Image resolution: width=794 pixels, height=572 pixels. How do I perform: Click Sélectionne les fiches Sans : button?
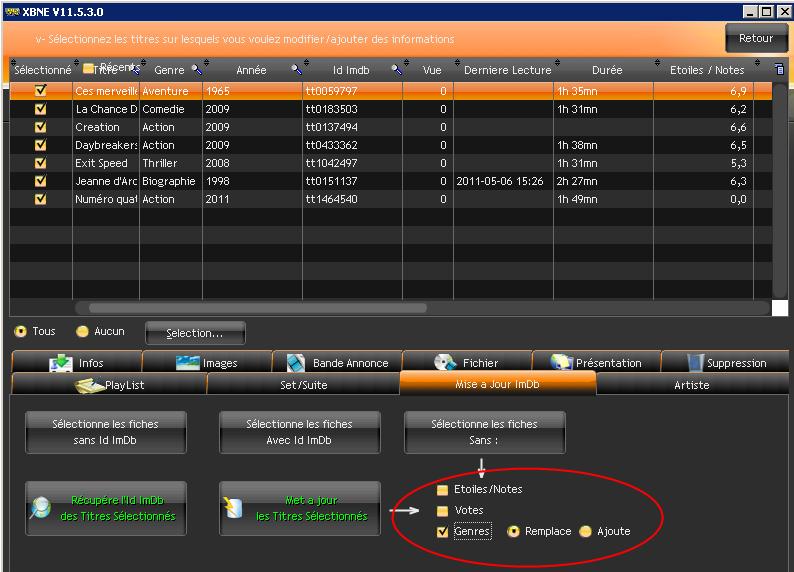click(485, 432)
